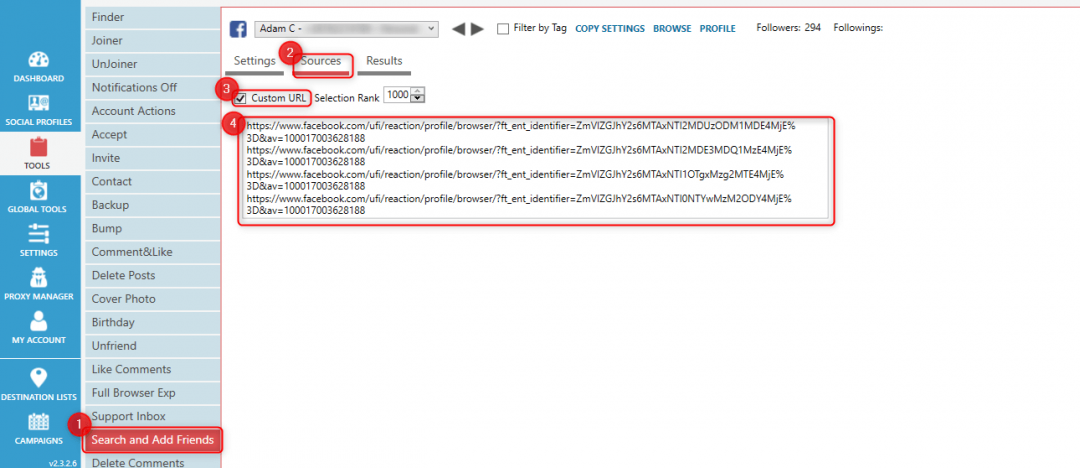Open the Dashboard icon in sidebar
1080x468 pixels.
(x=39, y=60)
